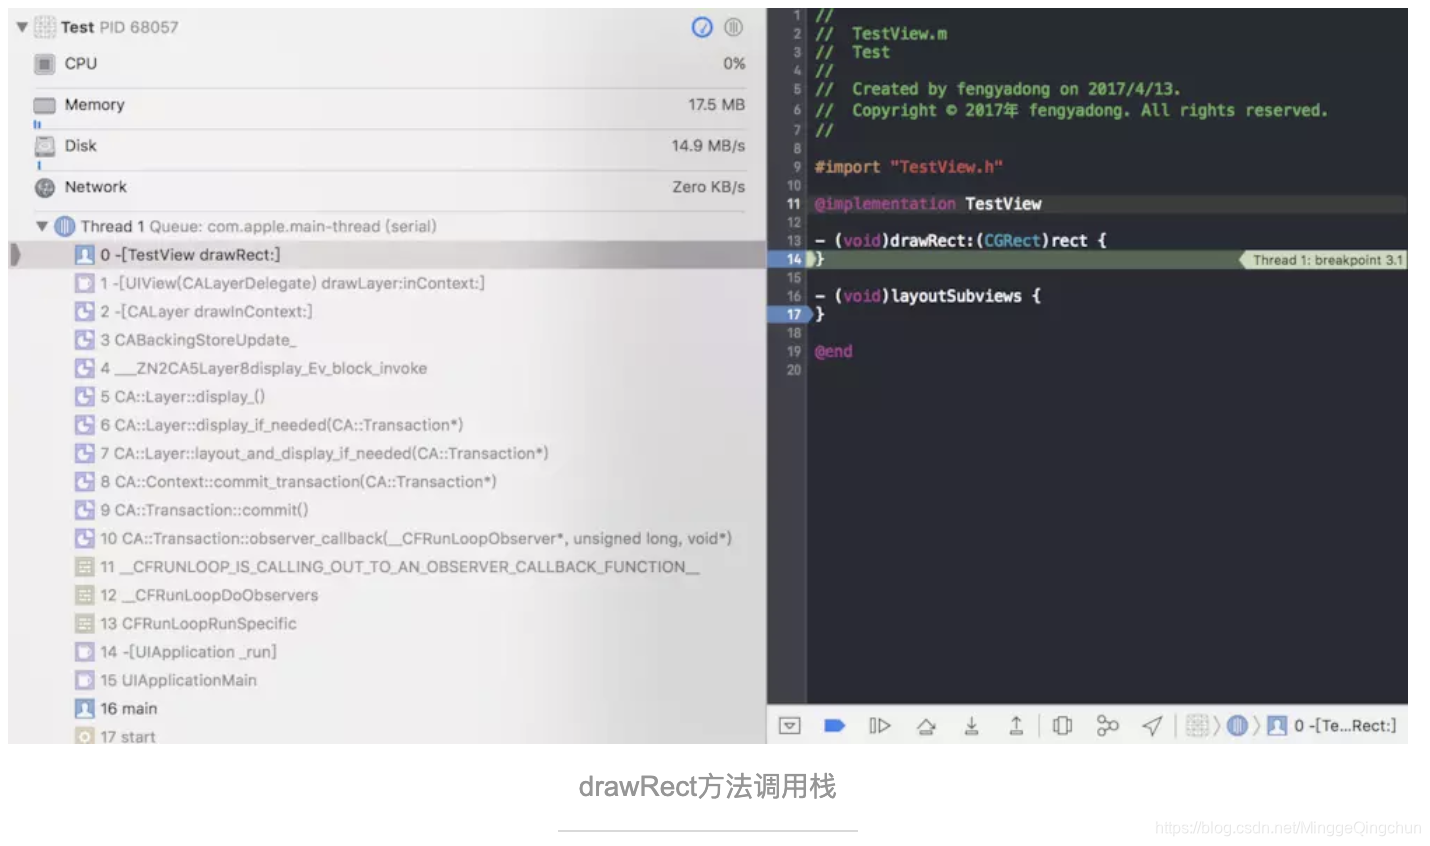Open Debug View Hierarchy
1430x846 pixels.
(x=1062, y=726)
